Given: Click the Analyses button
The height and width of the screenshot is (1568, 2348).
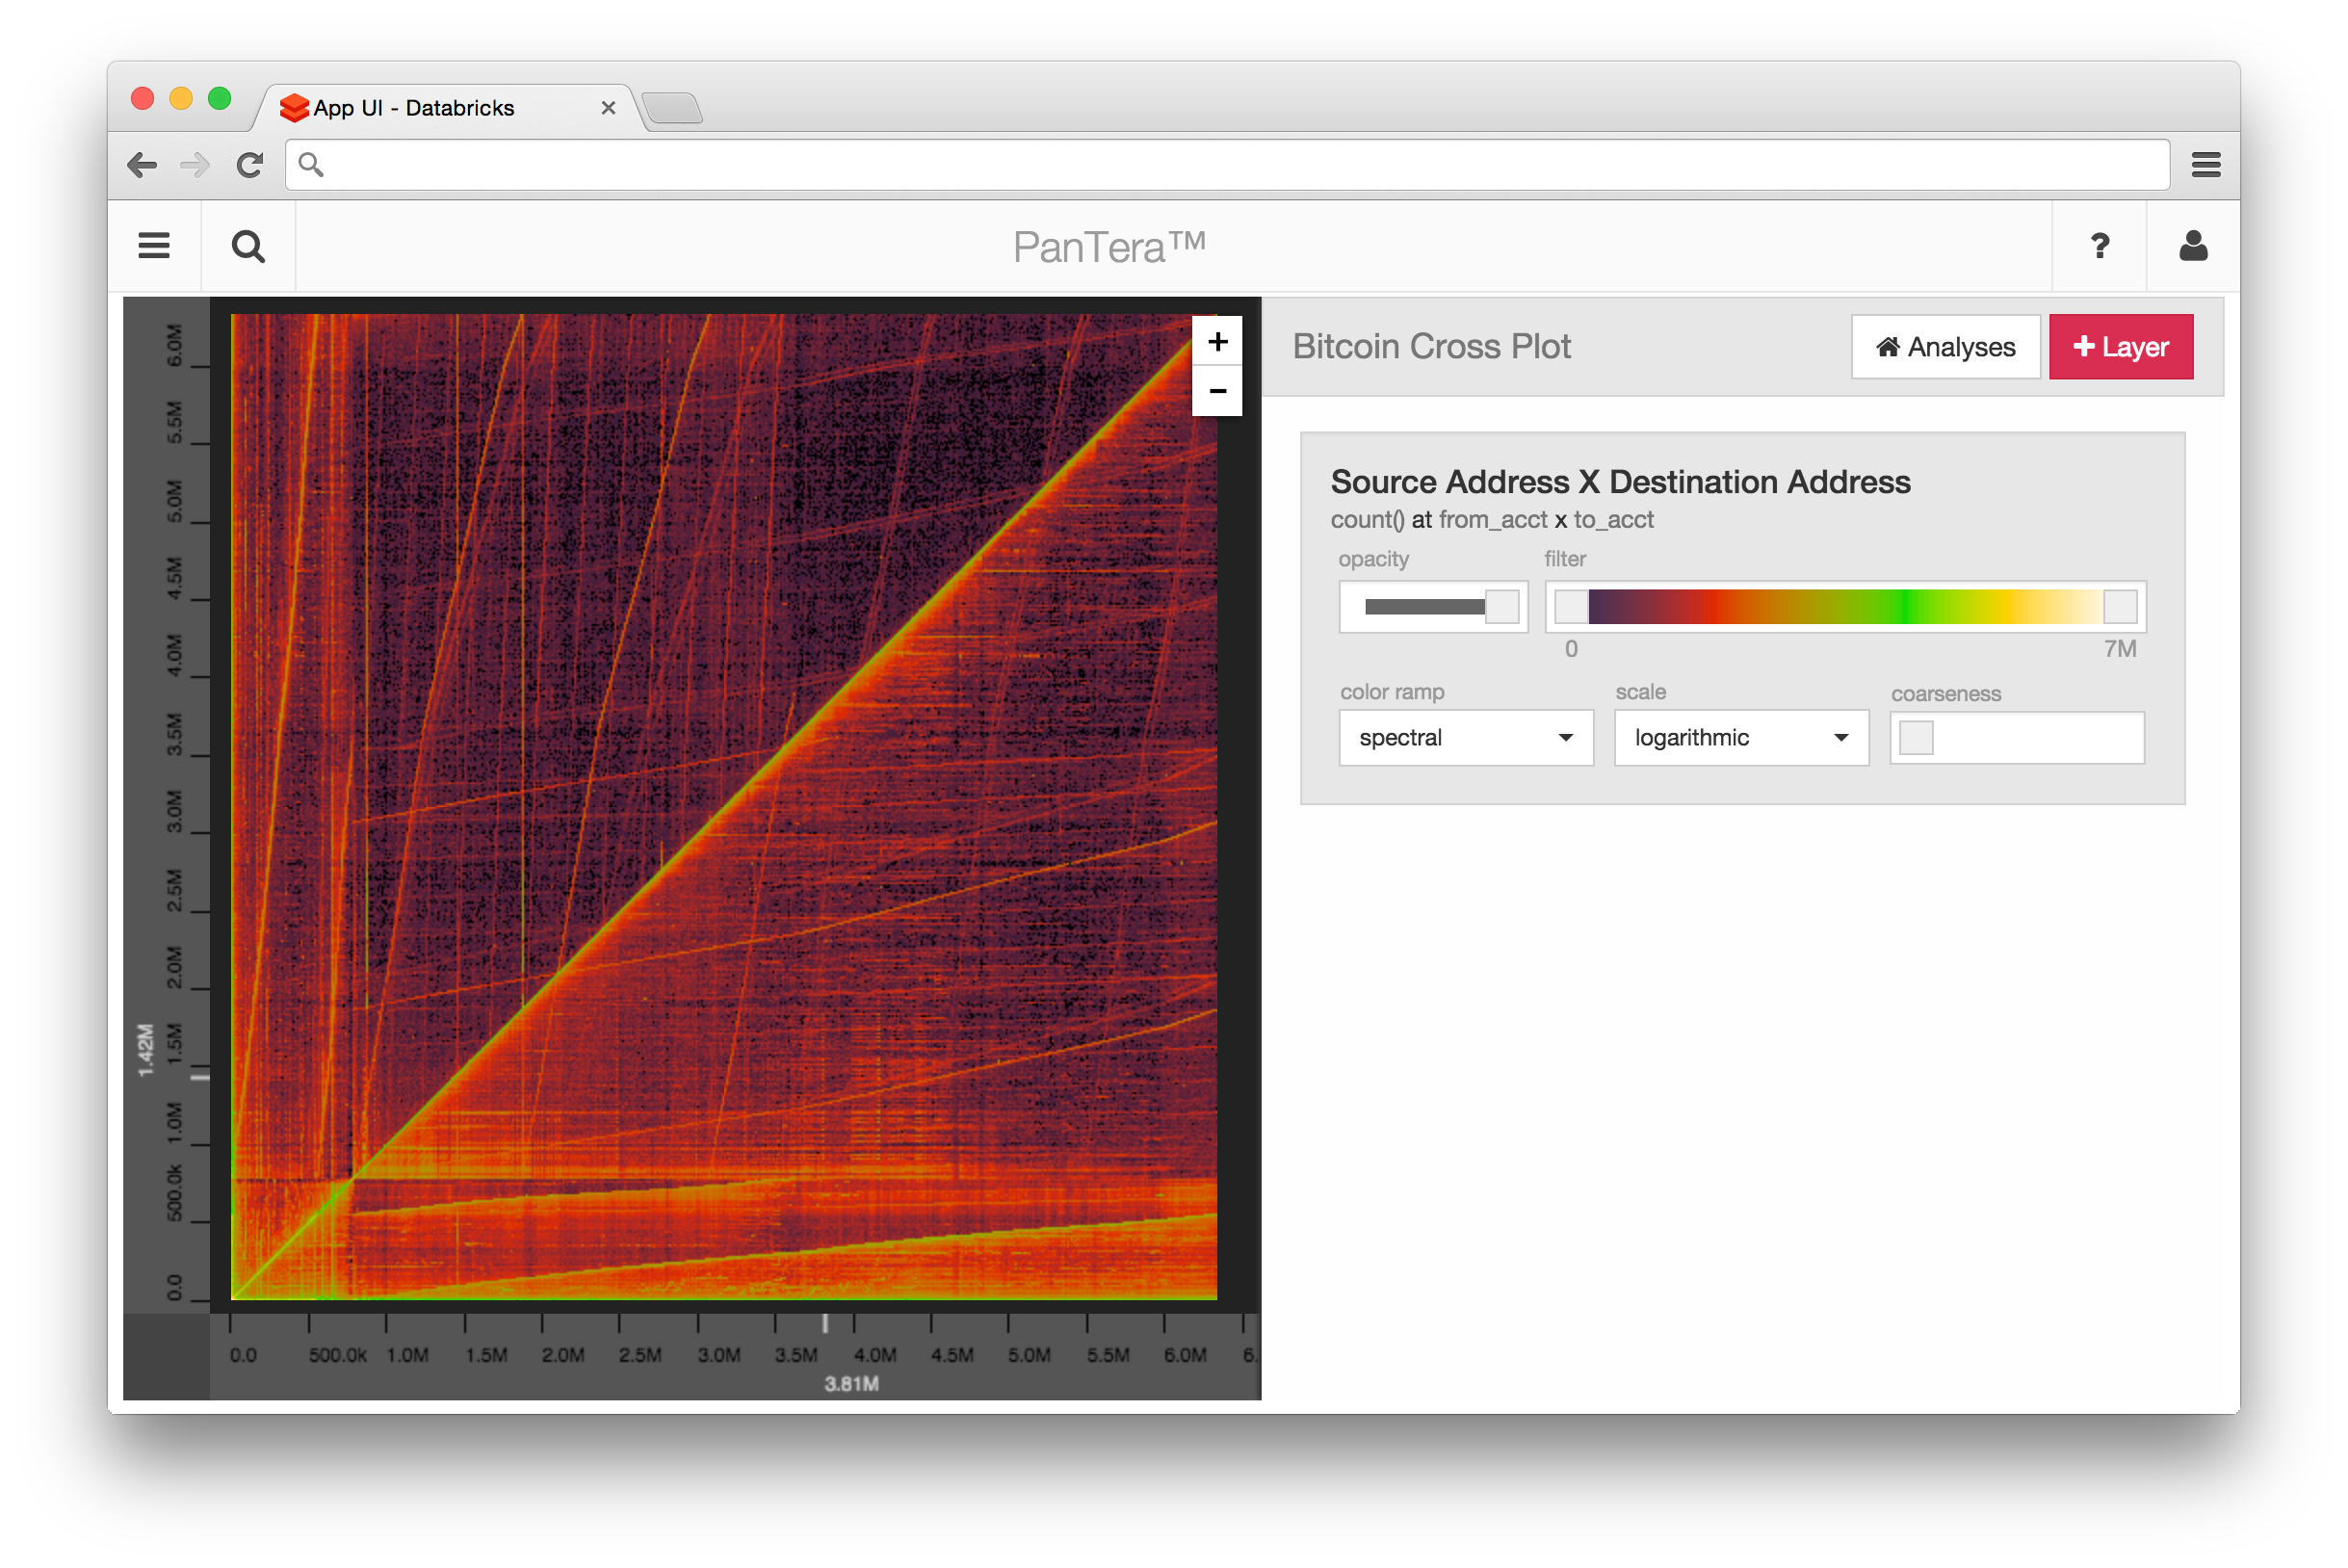Looking at the screenshot, I should click(x=1945, y=347).
